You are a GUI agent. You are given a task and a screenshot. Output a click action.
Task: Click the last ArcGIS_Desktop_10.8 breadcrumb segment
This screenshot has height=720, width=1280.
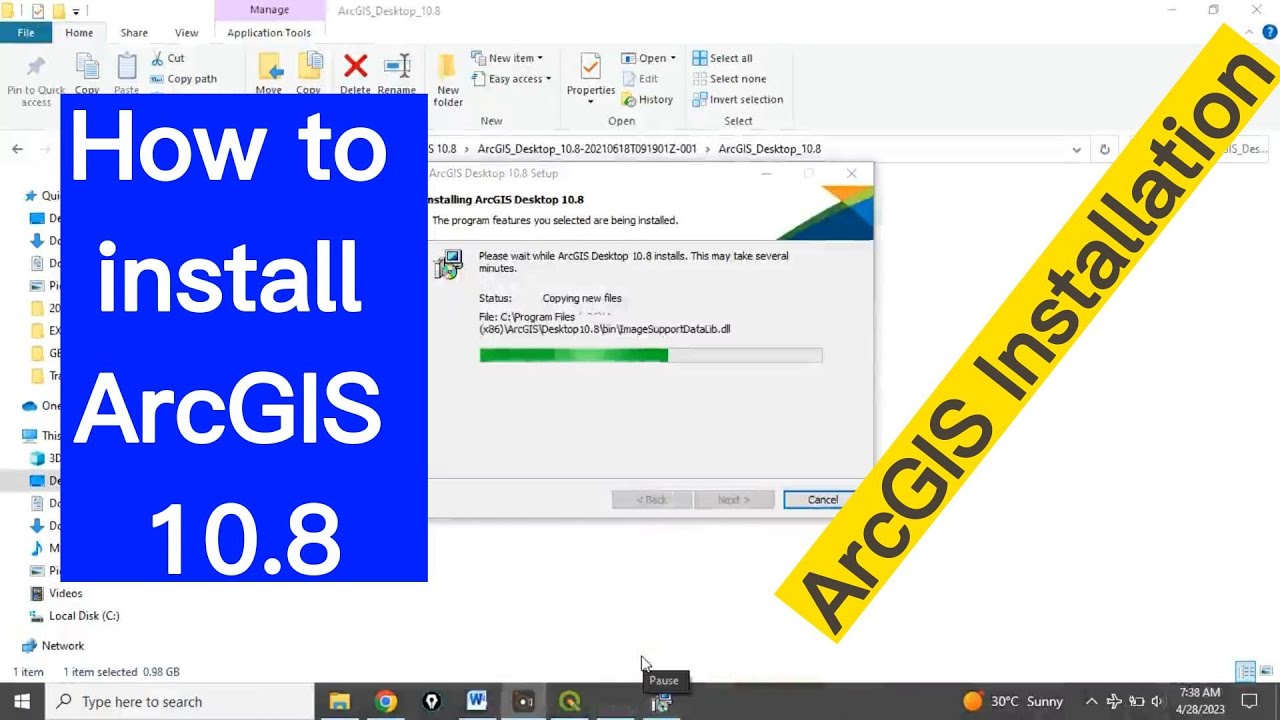pos(769,149)
